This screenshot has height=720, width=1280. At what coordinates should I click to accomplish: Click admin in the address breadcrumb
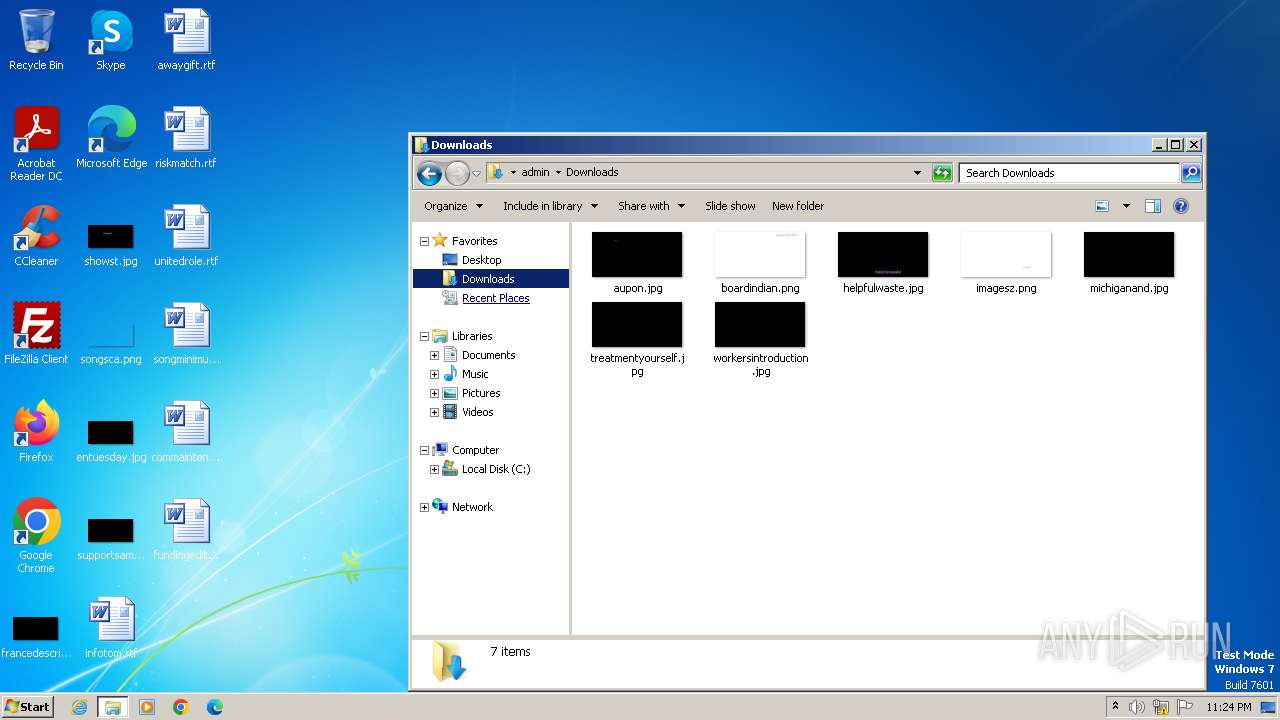point(535,172)
